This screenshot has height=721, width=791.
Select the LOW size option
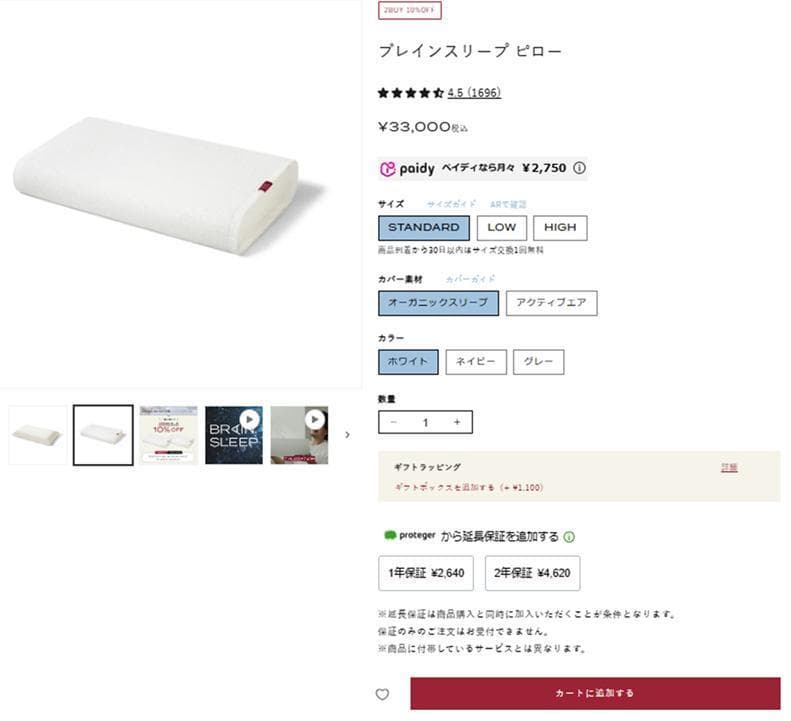tap(501, 227)
